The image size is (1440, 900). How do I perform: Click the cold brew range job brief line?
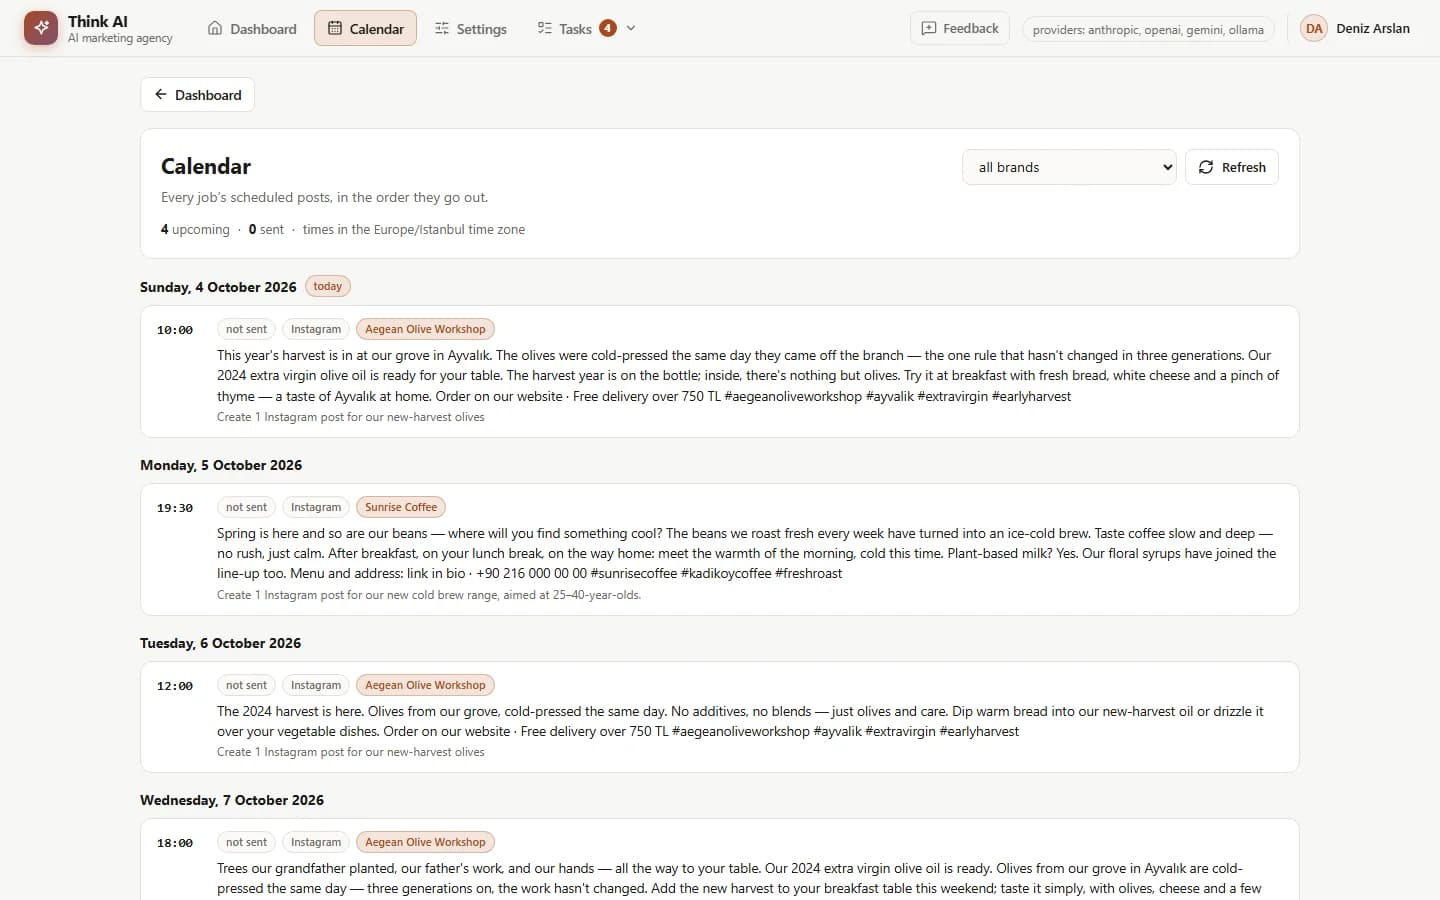[x=429, y=594]
